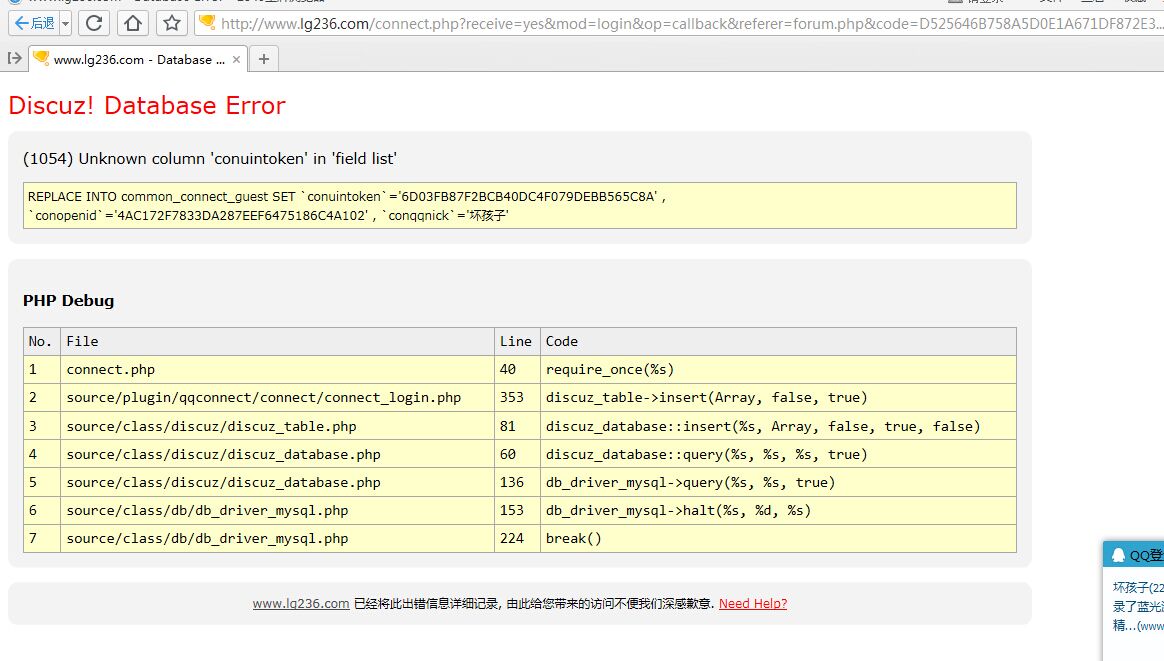The width and height of the screenshot is (1164, 661).
Task: Close the www.lg236.com tab
Action: tap(237, 59)
